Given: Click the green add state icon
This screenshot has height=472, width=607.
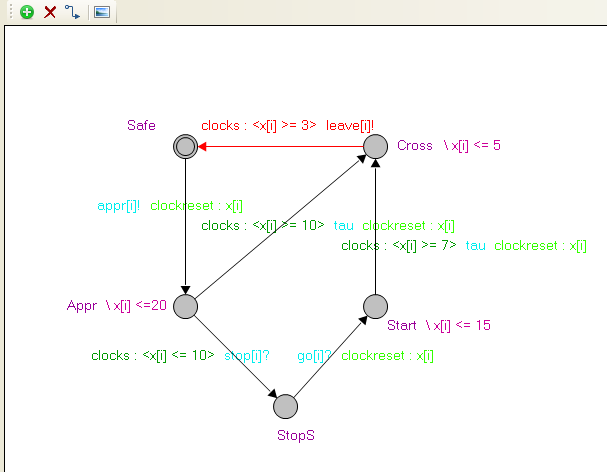Looking at the screenshot, I should [27, 12].
